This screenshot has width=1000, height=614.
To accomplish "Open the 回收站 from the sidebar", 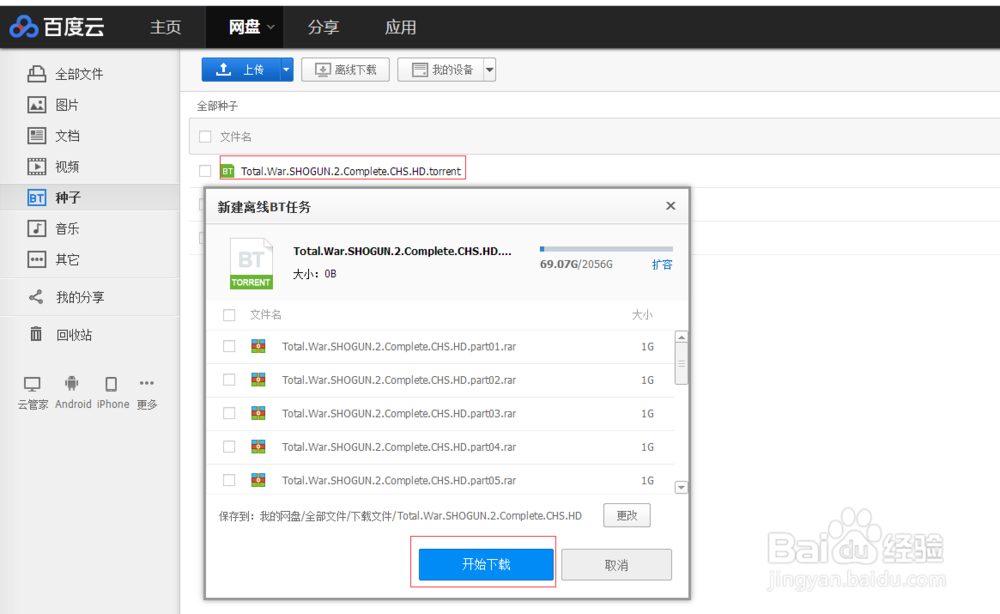I will (72, 334).
